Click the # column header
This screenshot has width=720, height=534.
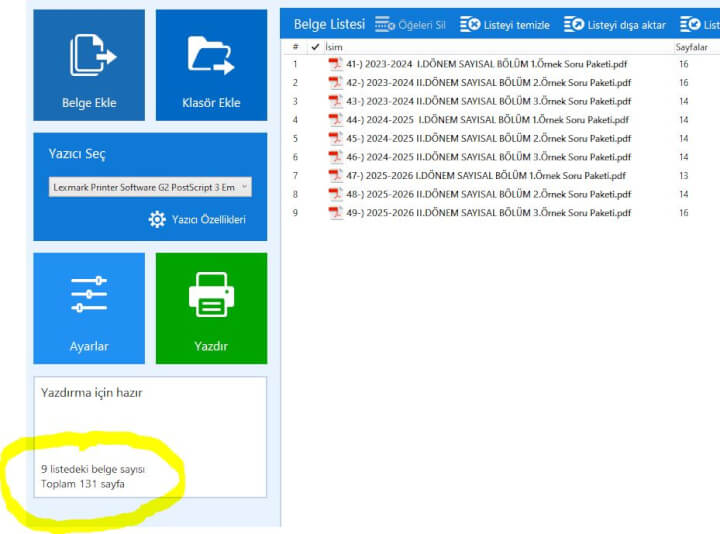click(x=296, y=47)
